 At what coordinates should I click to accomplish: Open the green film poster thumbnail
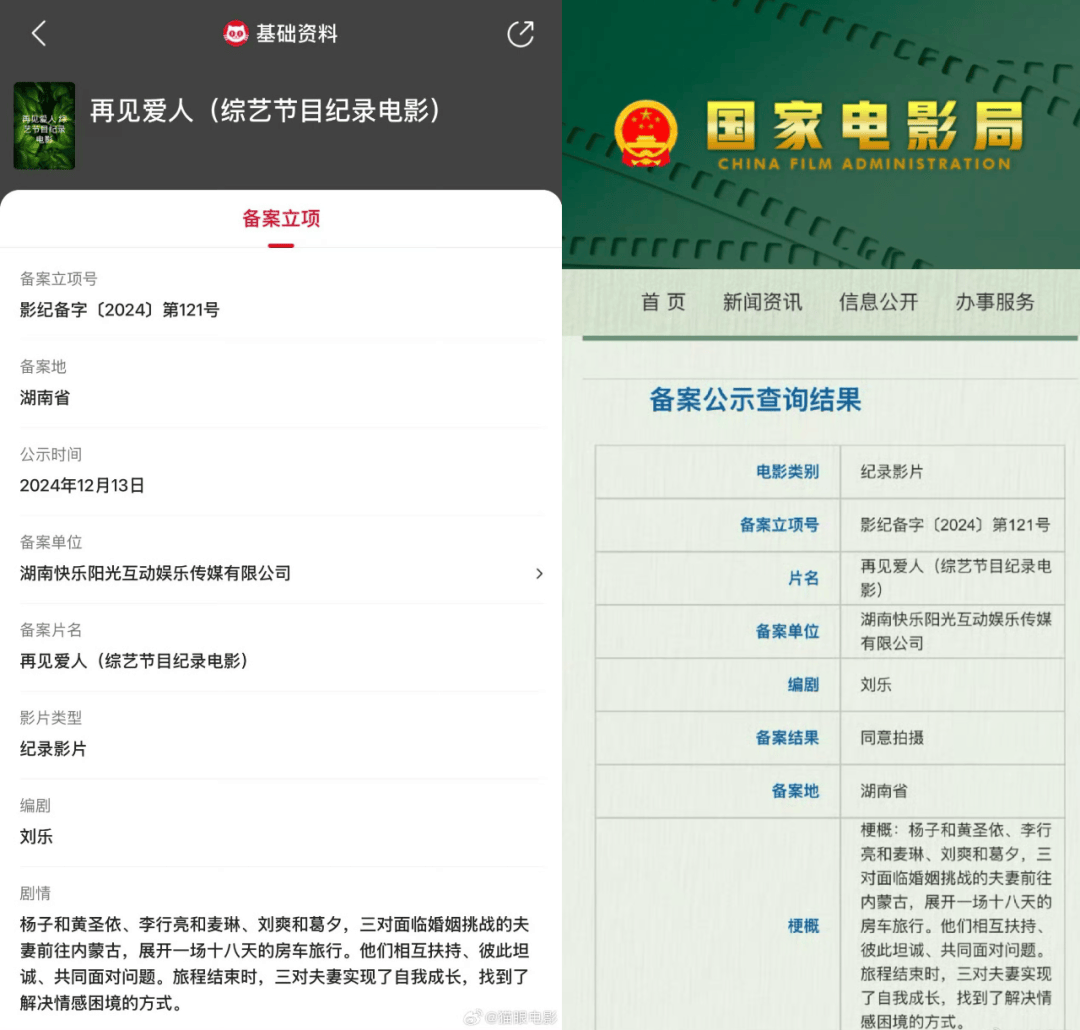(45, 125)
